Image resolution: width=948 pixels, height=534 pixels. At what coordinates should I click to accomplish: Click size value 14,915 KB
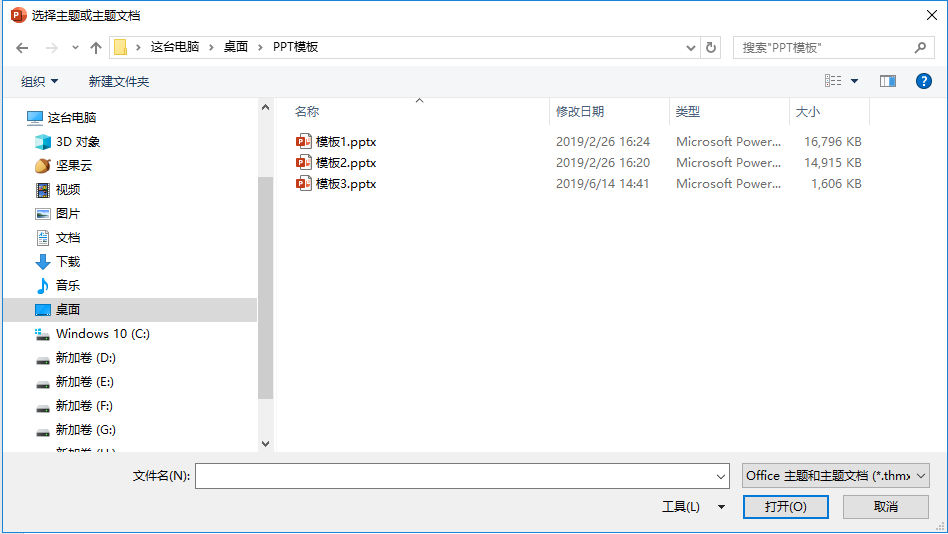[833, 163]
